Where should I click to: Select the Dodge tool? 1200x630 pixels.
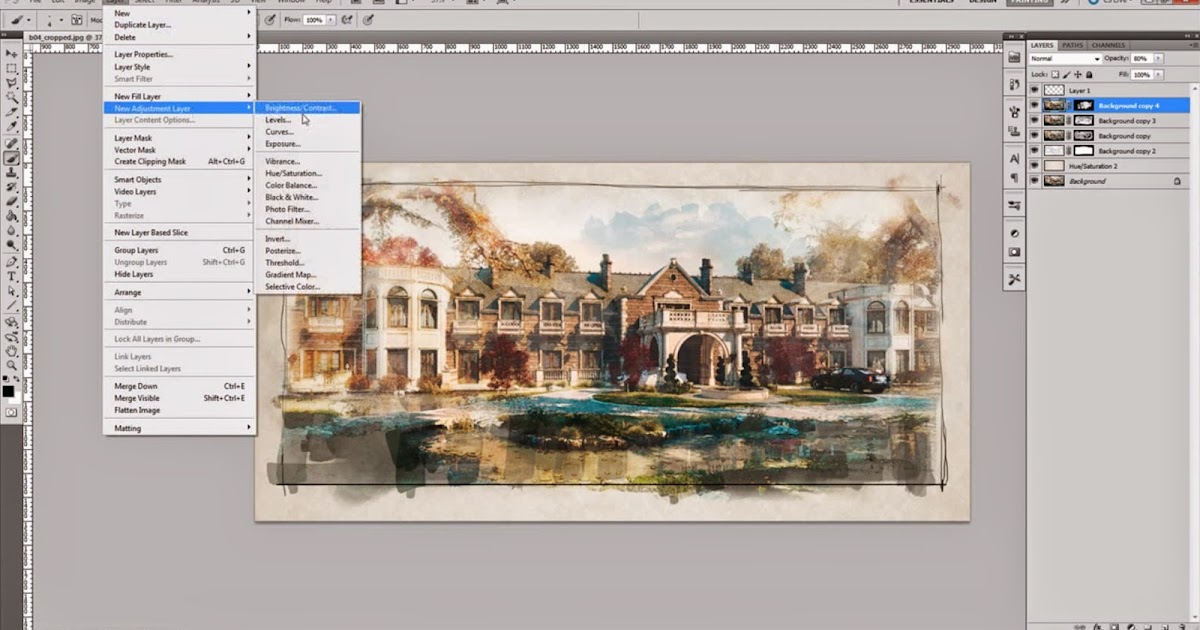[12, 244]
